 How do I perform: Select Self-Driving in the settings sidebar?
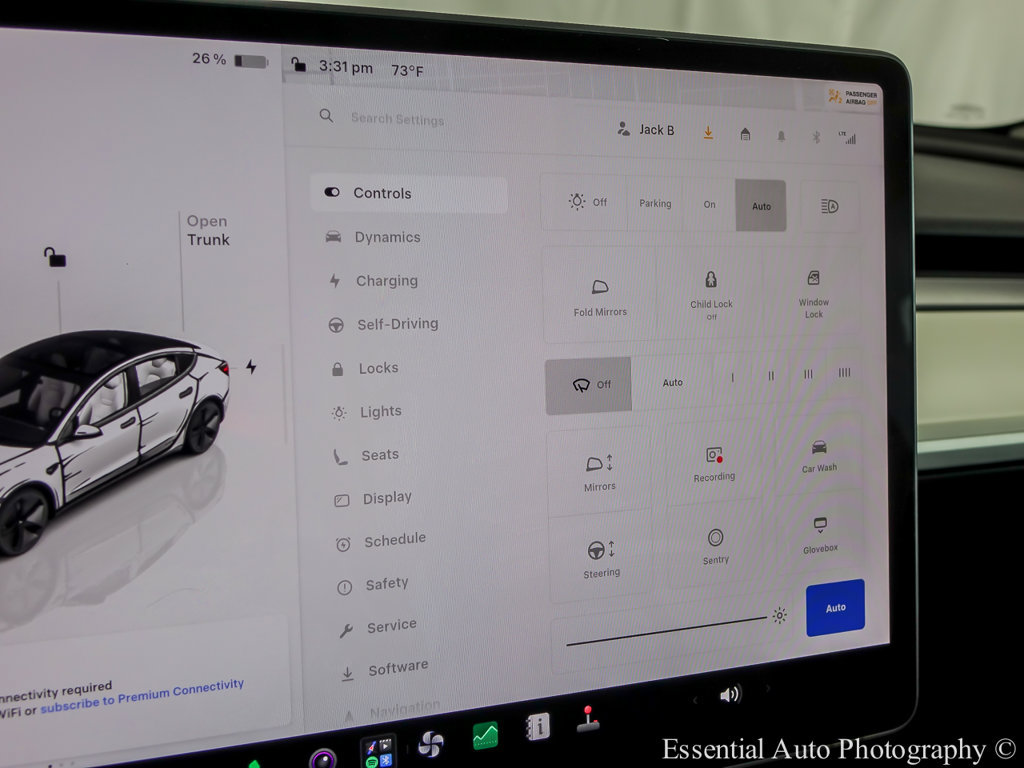pos(383,324)
